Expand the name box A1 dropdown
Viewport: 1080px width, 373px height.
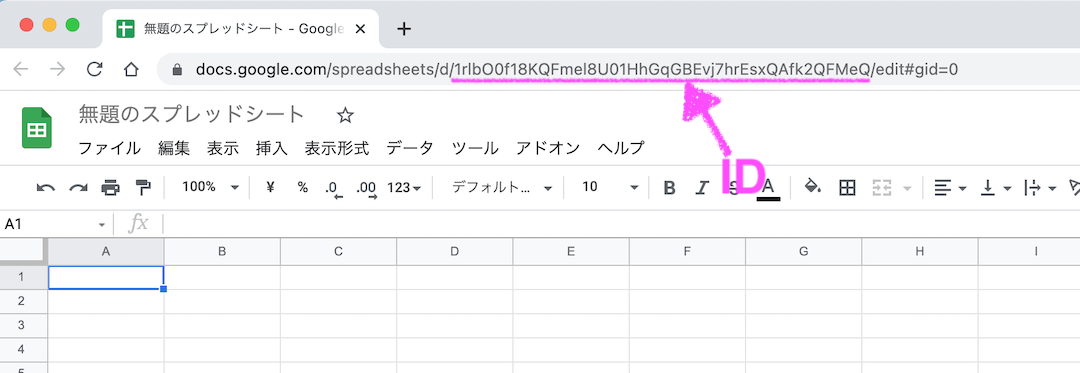click(x=102, y=225)
